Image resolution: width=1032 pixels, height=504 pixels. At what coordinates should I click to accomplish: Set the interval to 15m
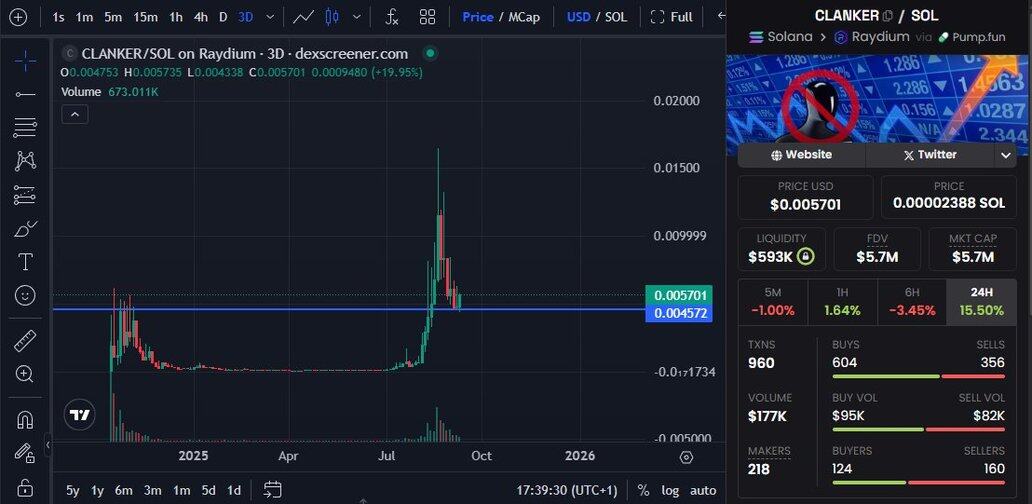145,16
